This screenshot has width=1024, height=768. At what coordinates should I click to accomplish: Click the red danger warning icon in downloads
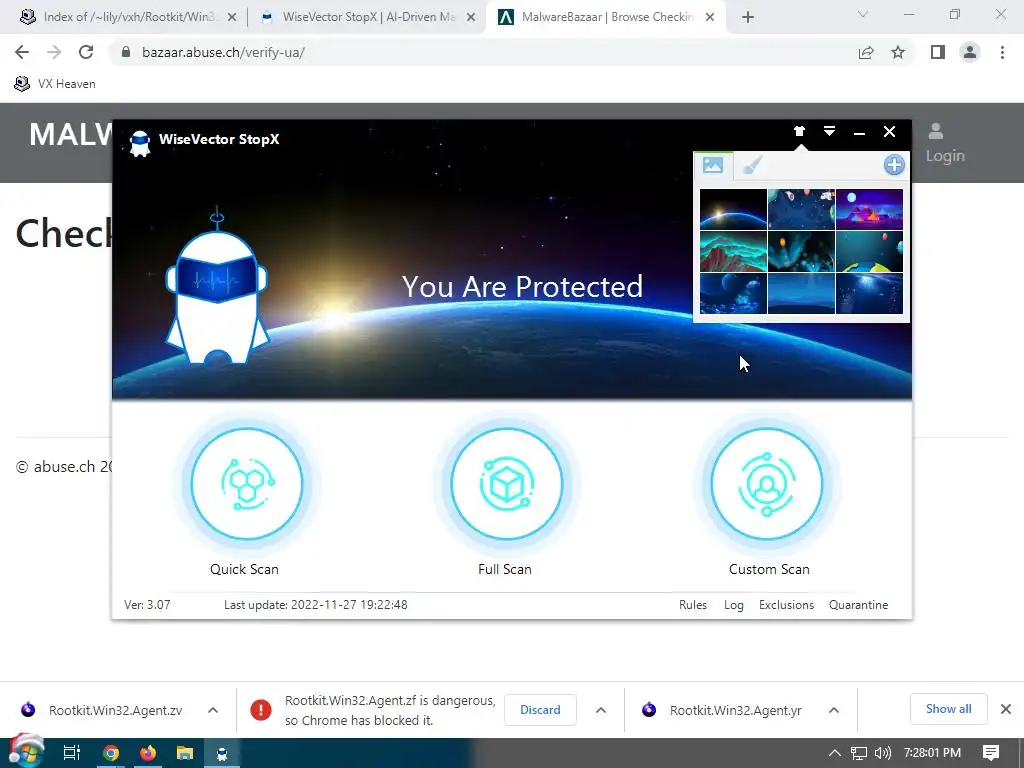pos(261,710)
